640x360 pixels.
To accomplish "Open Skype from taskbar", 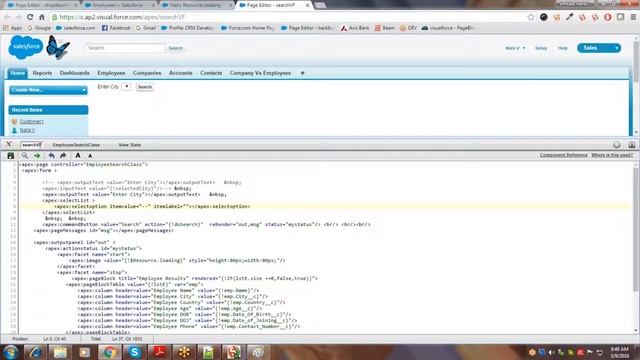I will (x=134, y=352).
